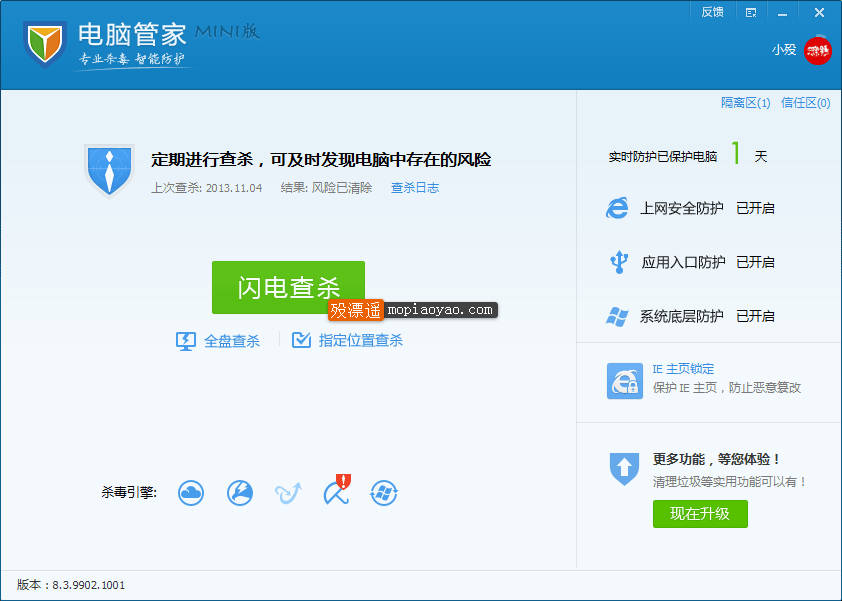Click the IE 主页锁定 lock icon
The width and height of the screenshot is (842, 601).
tap(625, 381)
